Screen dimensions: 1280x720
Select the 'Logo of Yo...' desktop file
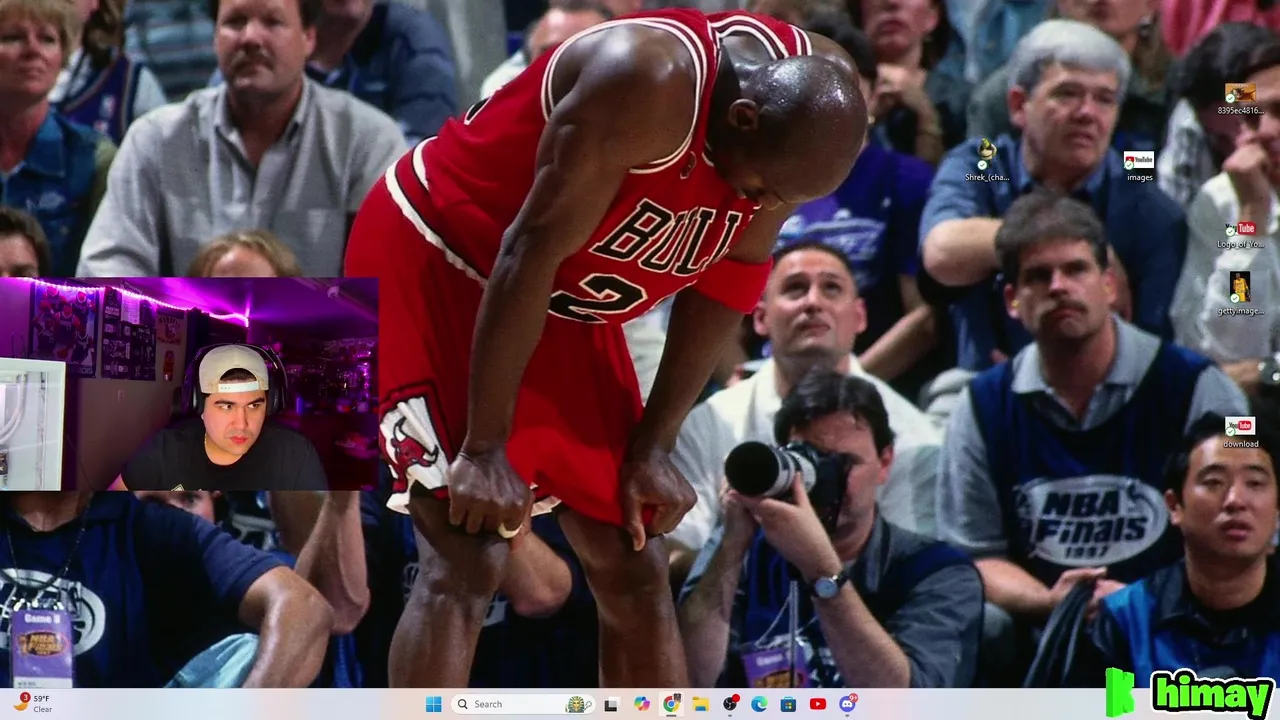point(1240,234)
